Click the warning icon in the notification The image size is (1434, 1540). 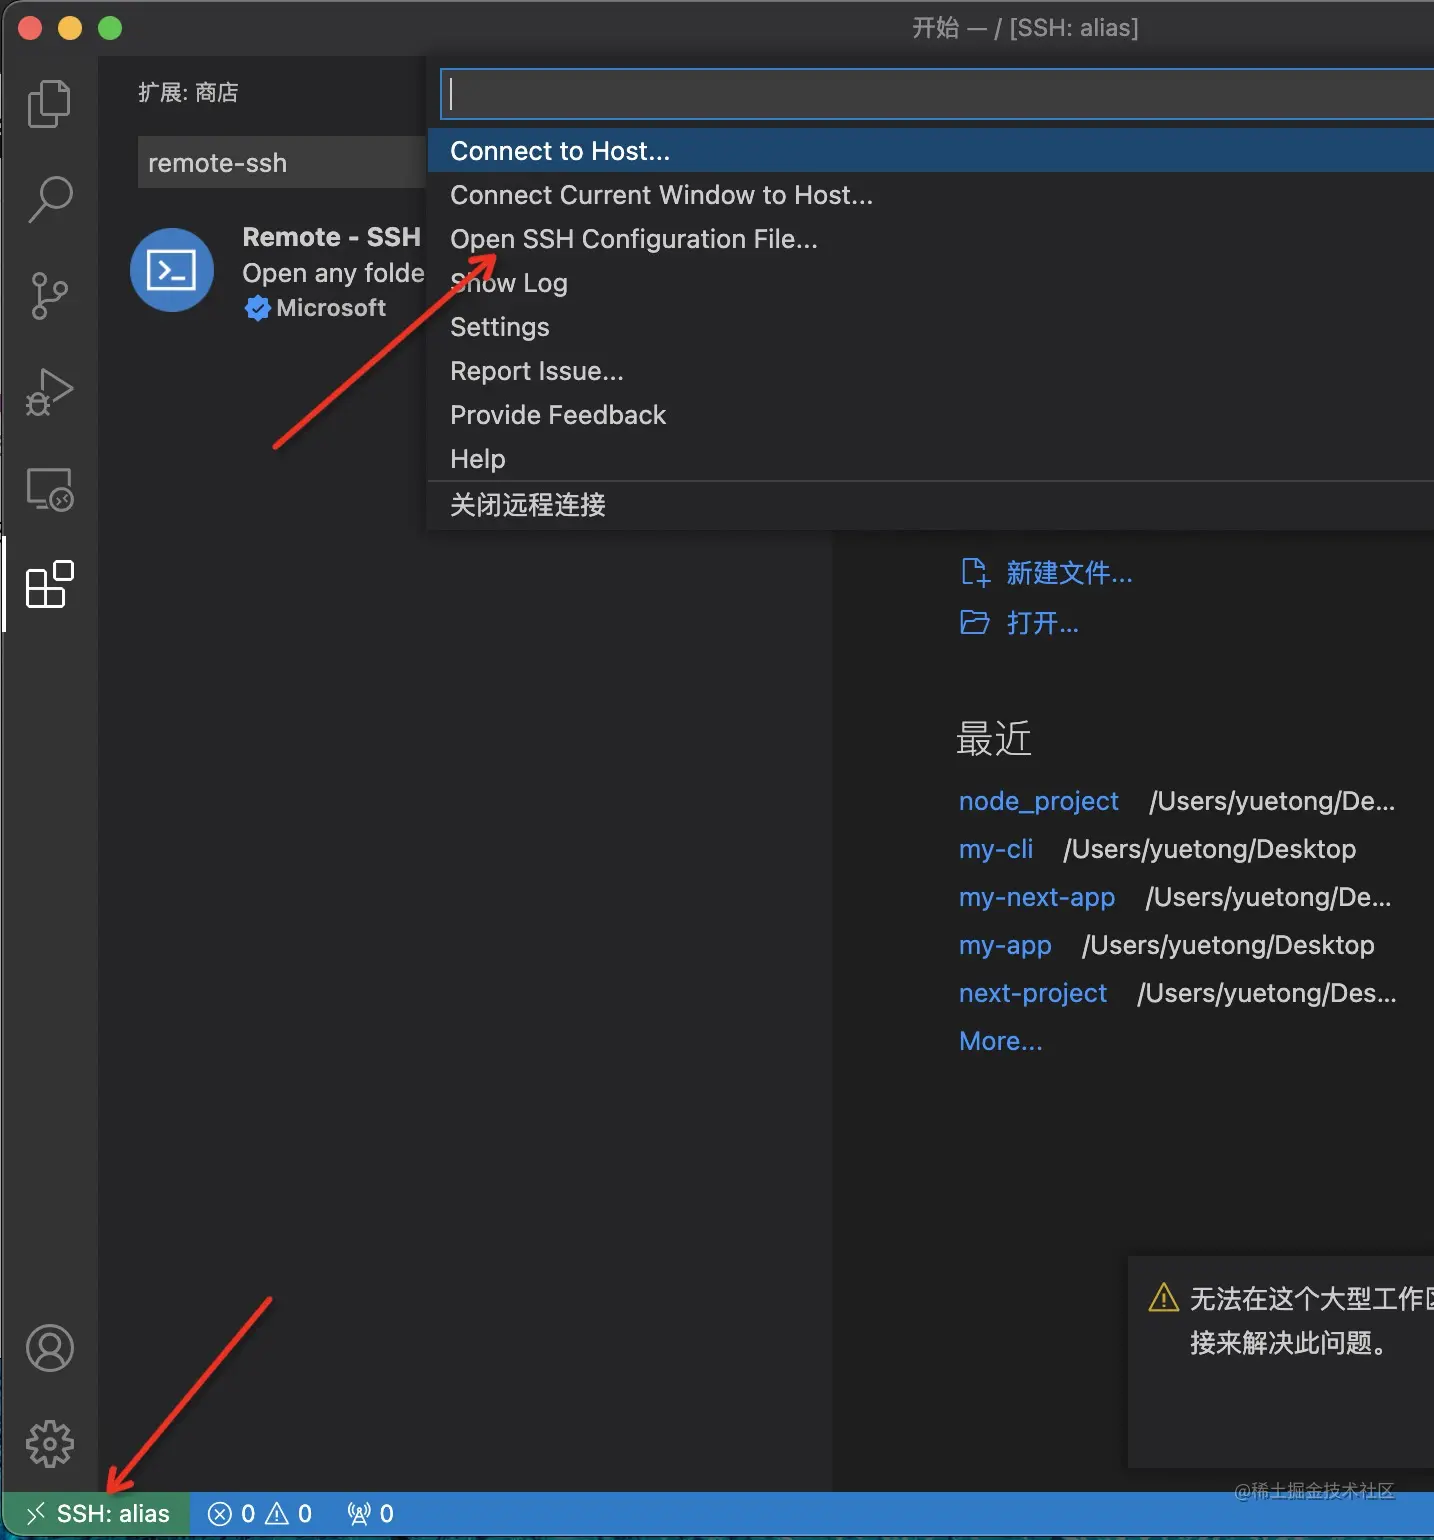[x=1164, y=1298]
